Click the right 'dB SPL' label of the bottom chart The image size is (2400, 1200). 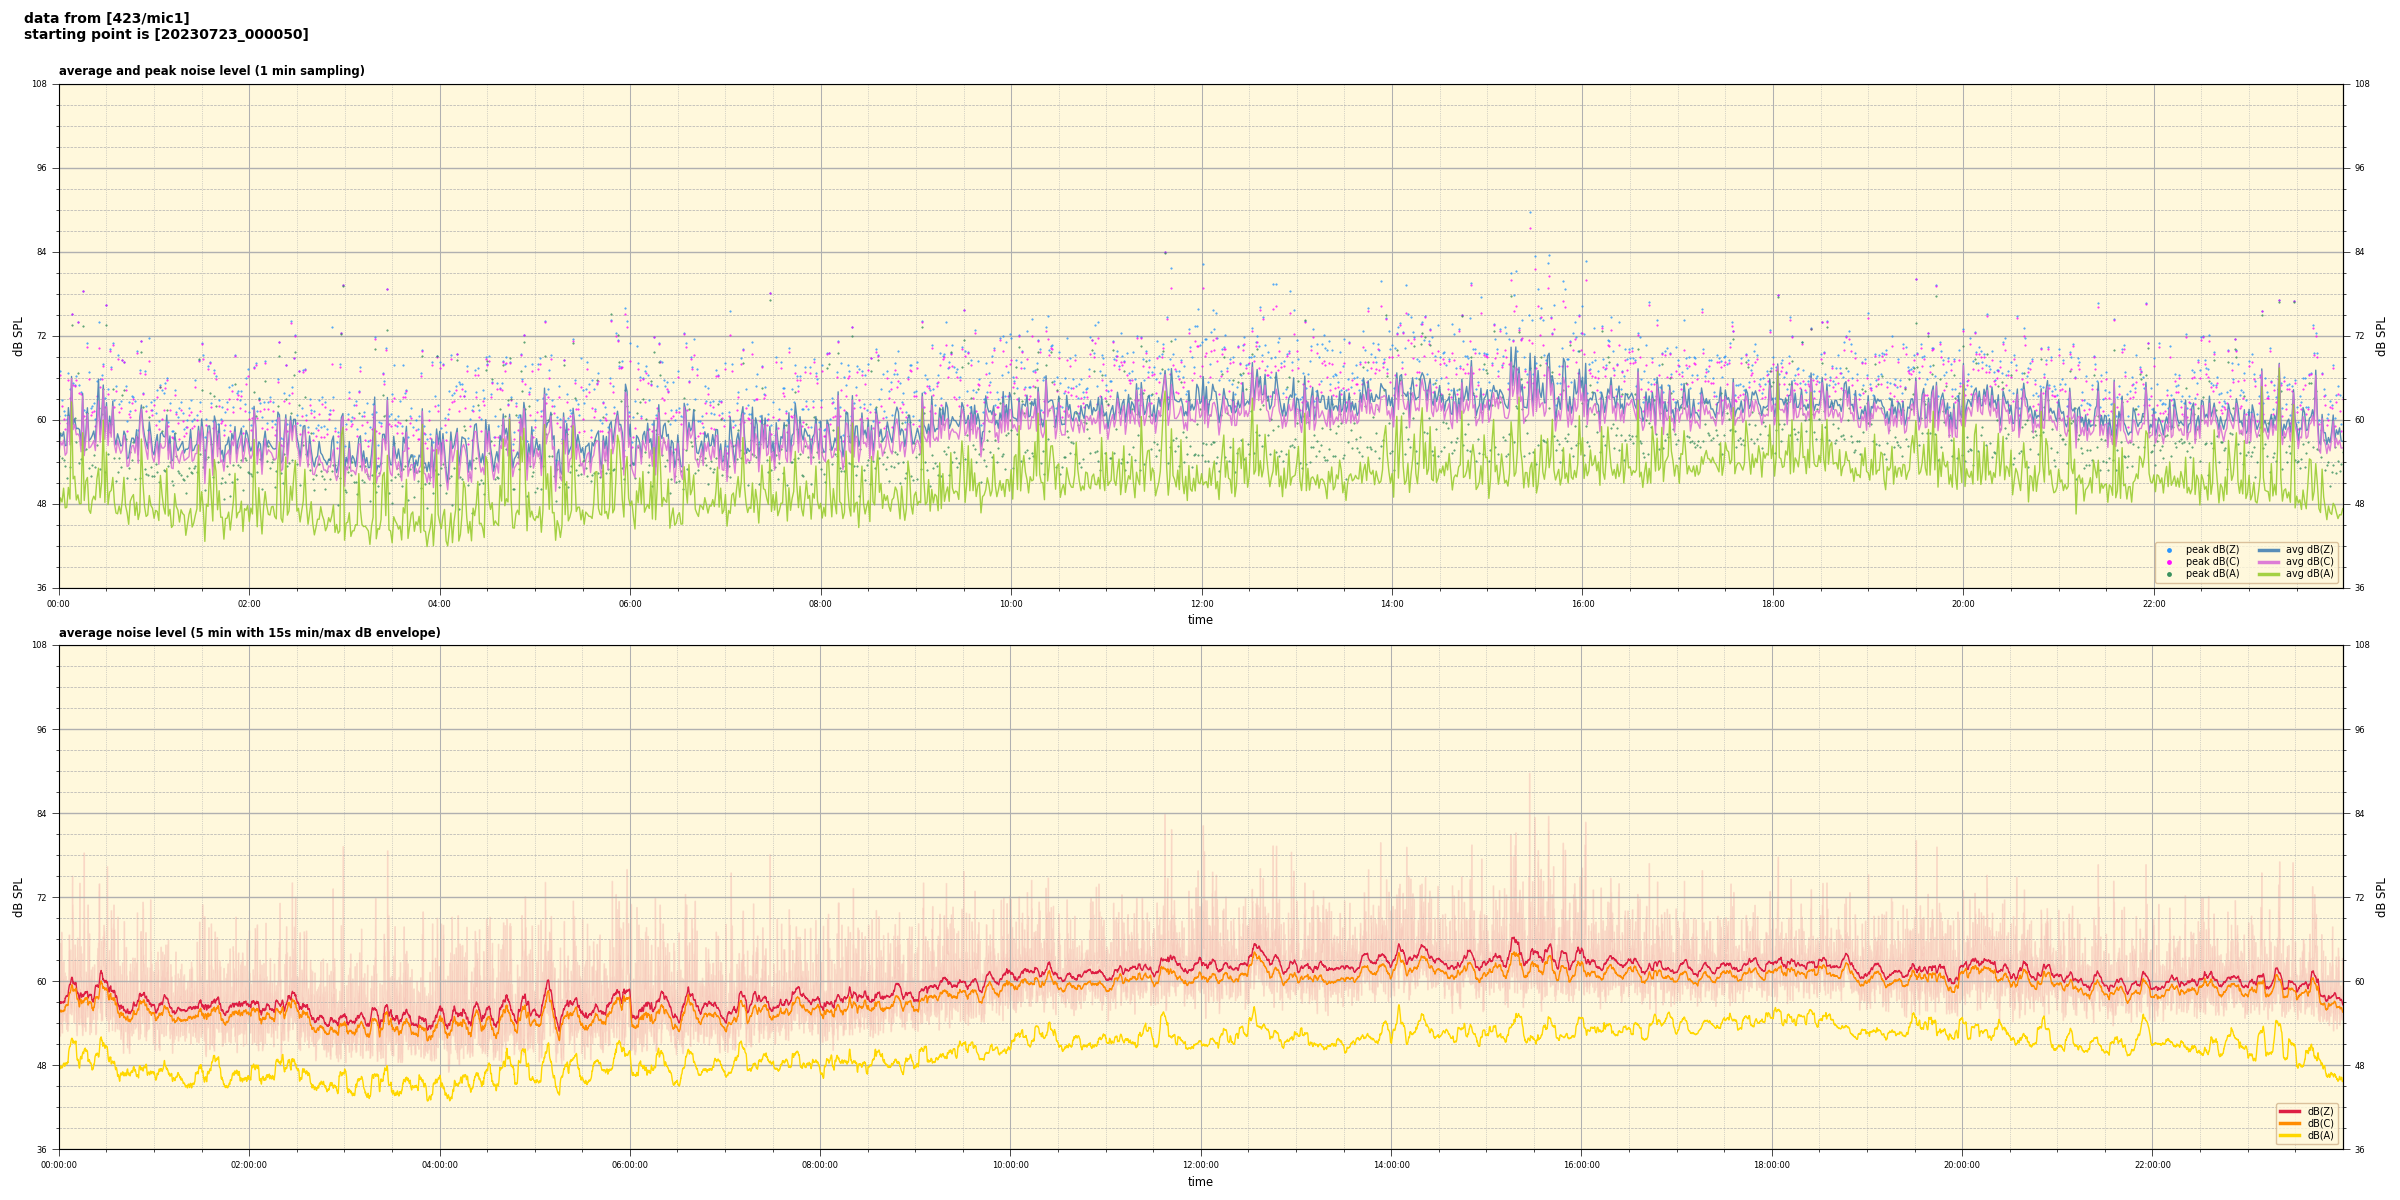[2381, 897]
